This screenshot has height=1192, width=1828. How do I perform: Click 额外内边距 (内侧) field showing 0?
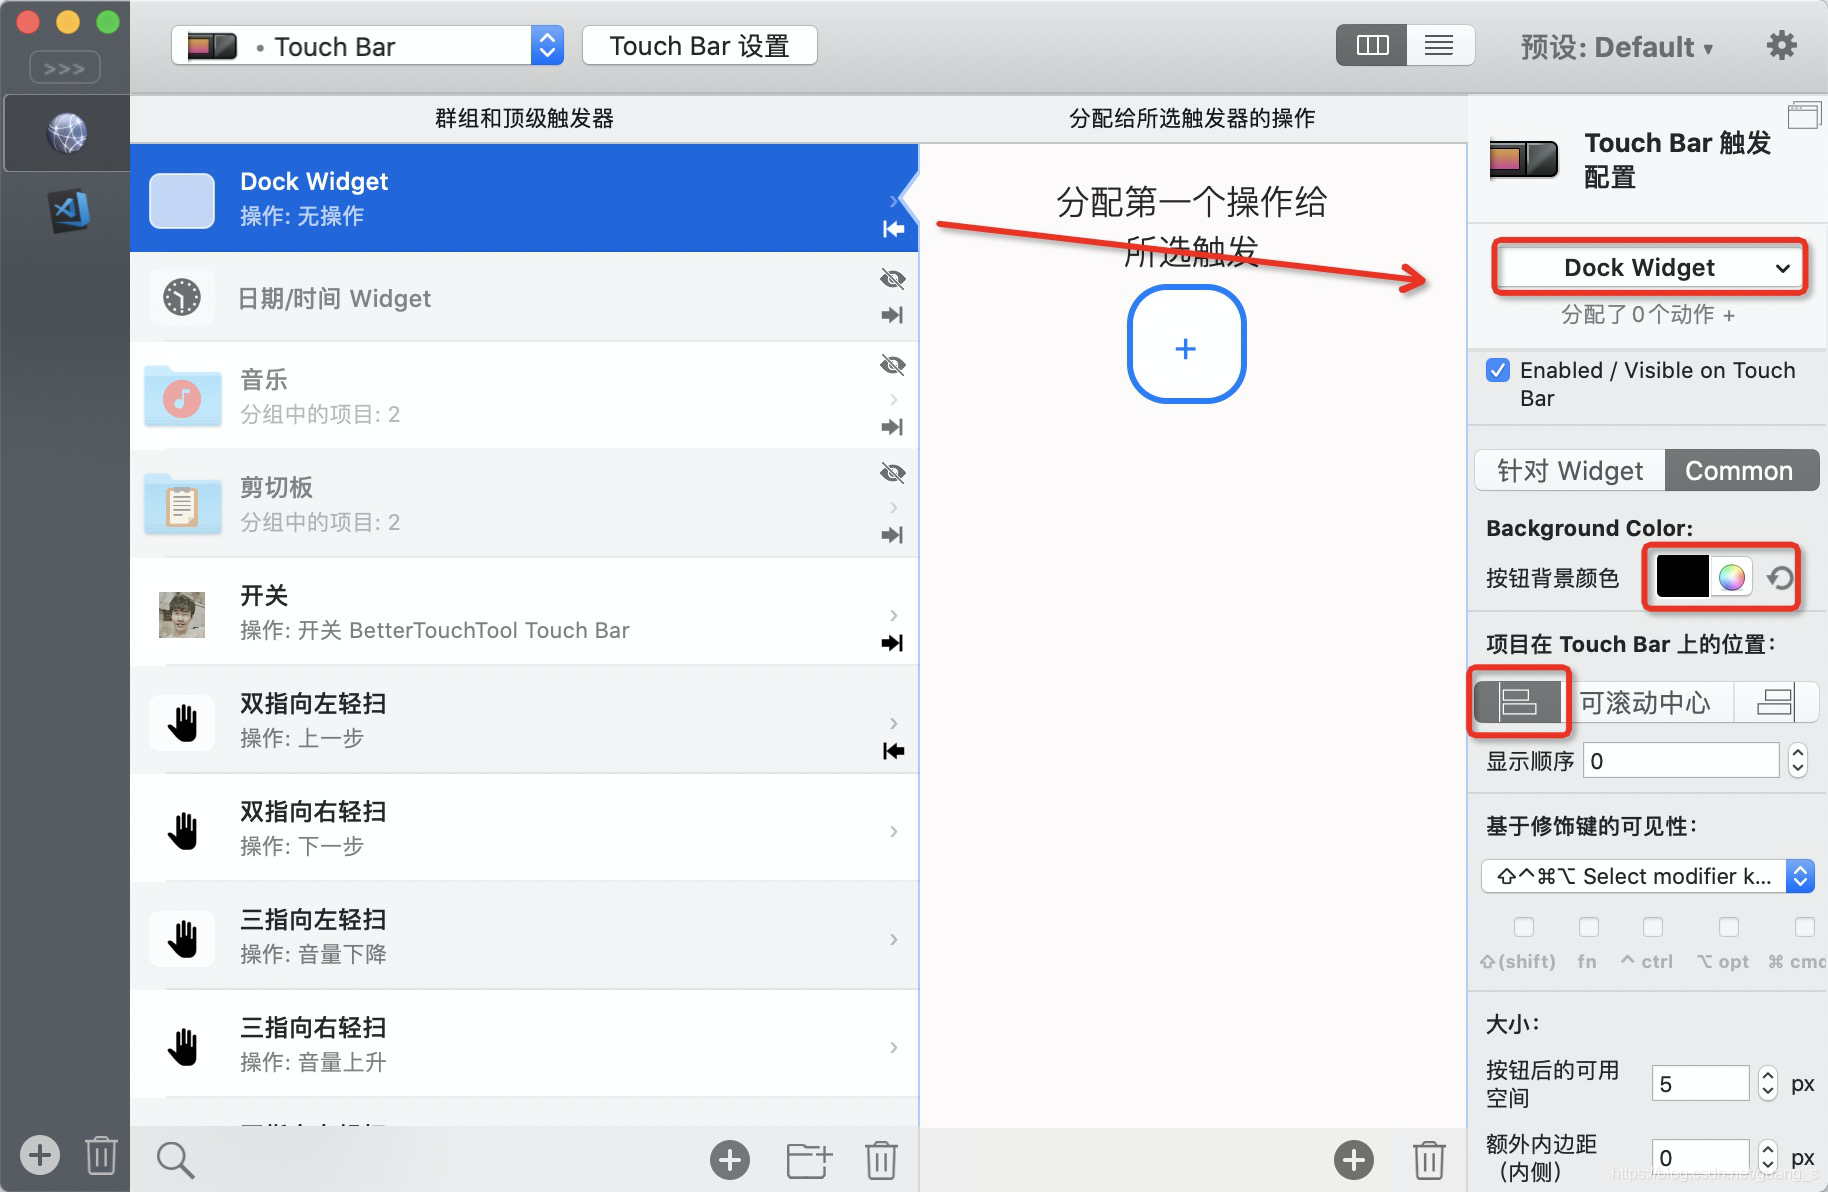(x=1700, y=1158)
